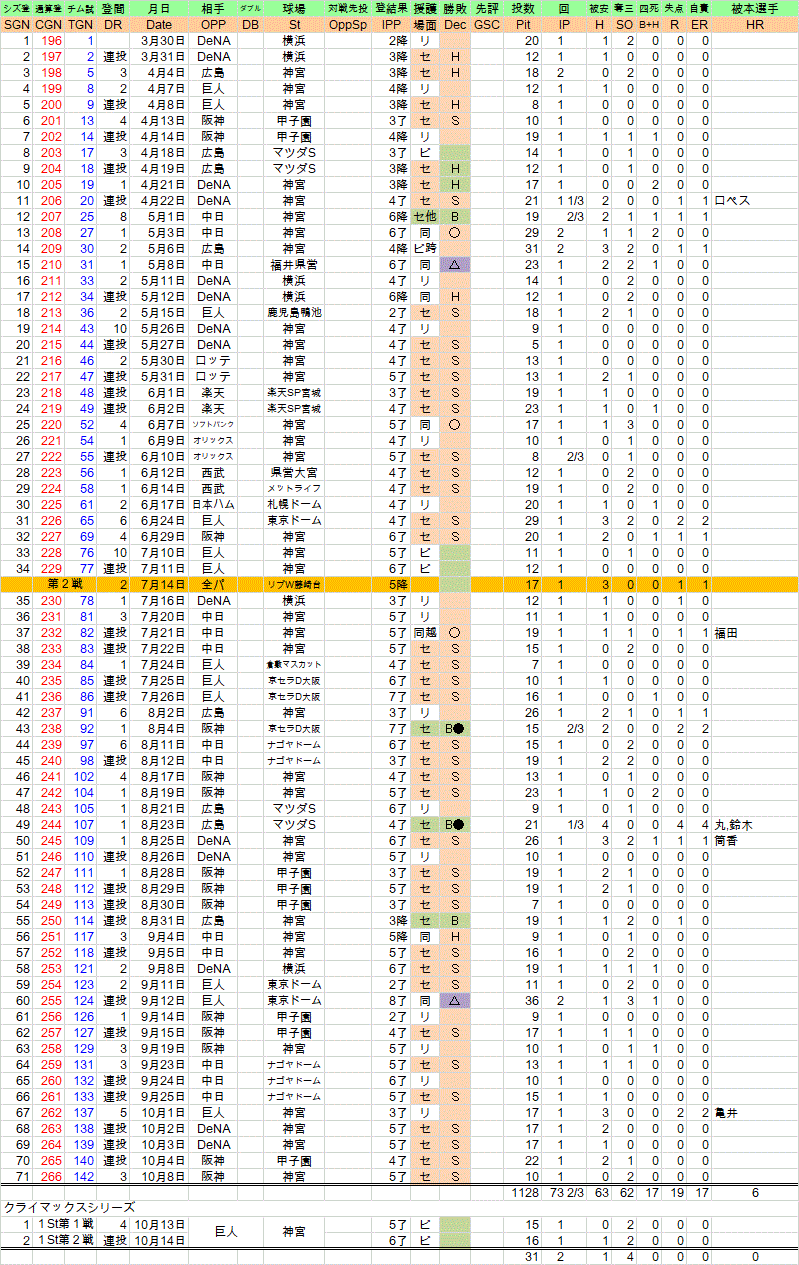Click the ソフトバンク opponent cell
The height and width of the screenshot is (1265, 799).
pyautogui.click(x=212, y=424)
